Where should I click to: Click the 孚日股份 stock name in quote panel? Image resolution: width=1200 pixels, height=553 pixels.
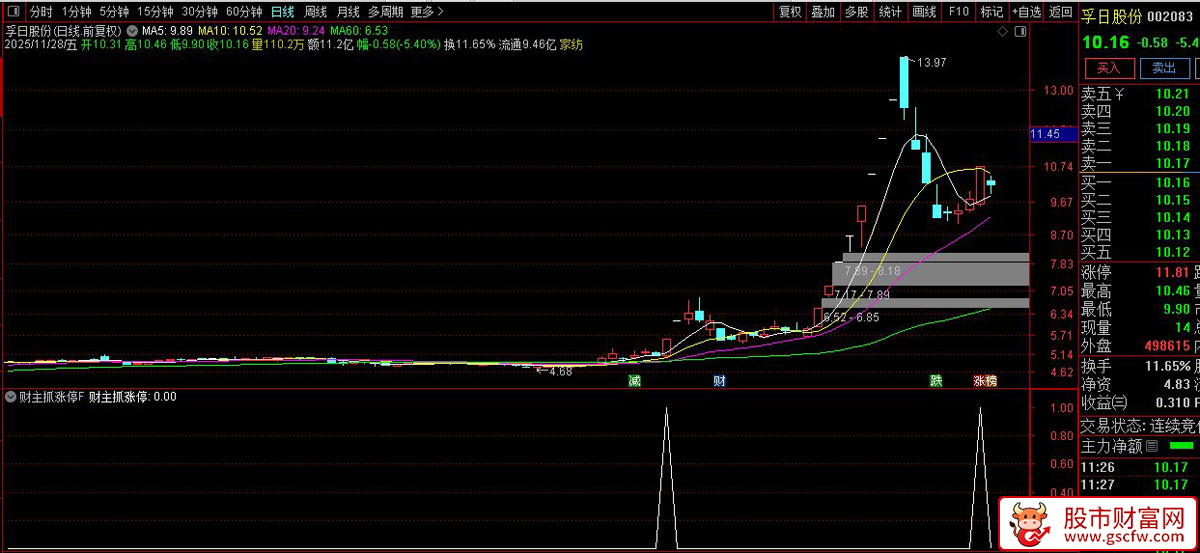pyautogui.click(x=1111, y=16)
